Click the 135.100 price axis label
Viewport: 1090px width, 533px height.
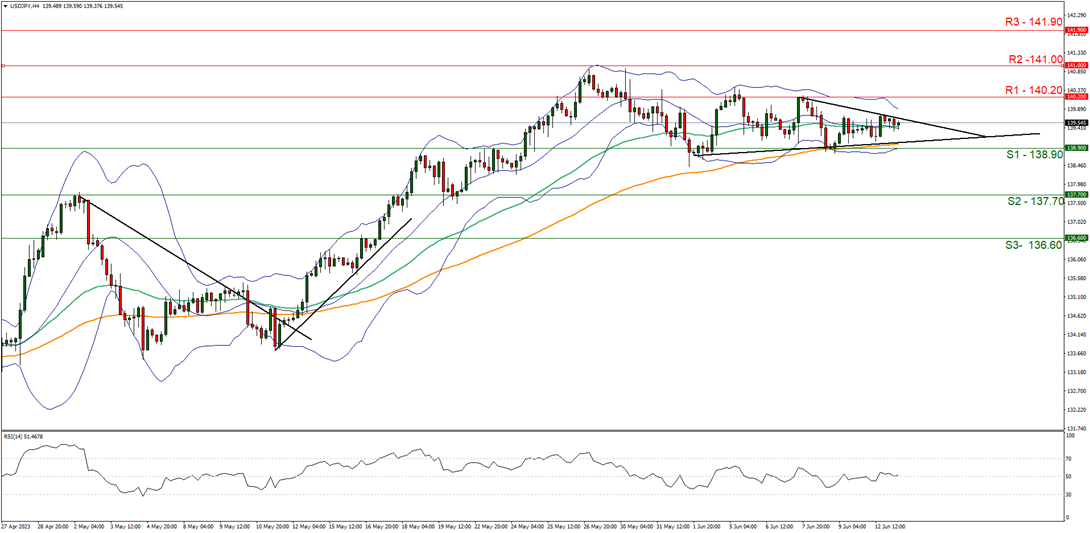pyautogui.click(x=1077, y=297)
